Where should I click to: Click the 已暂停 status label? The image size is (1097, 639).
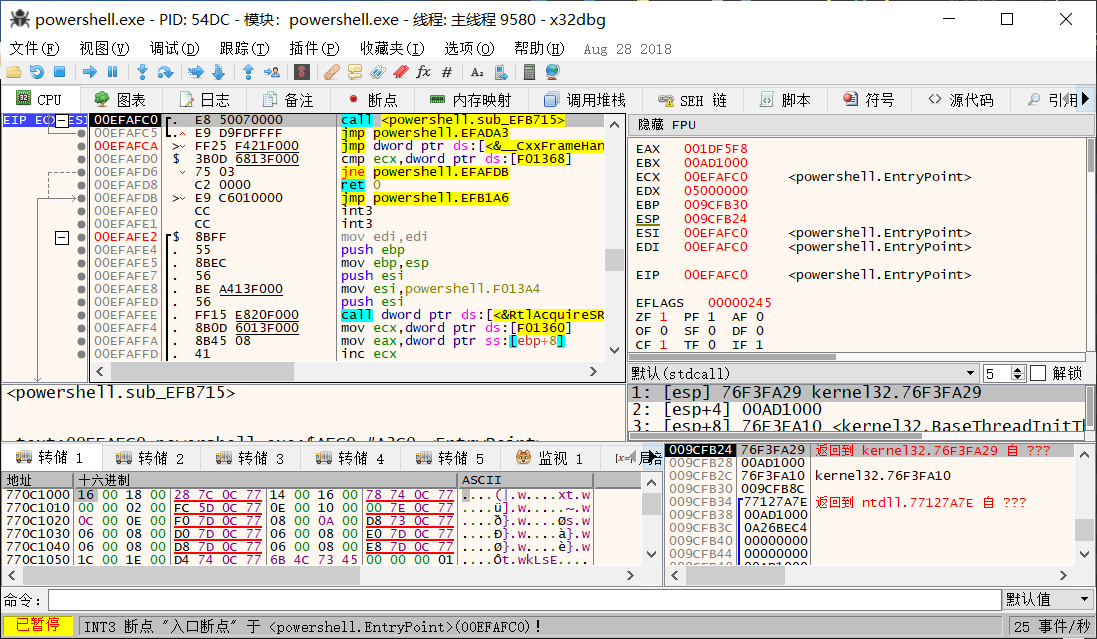click(x=38, y=625)
